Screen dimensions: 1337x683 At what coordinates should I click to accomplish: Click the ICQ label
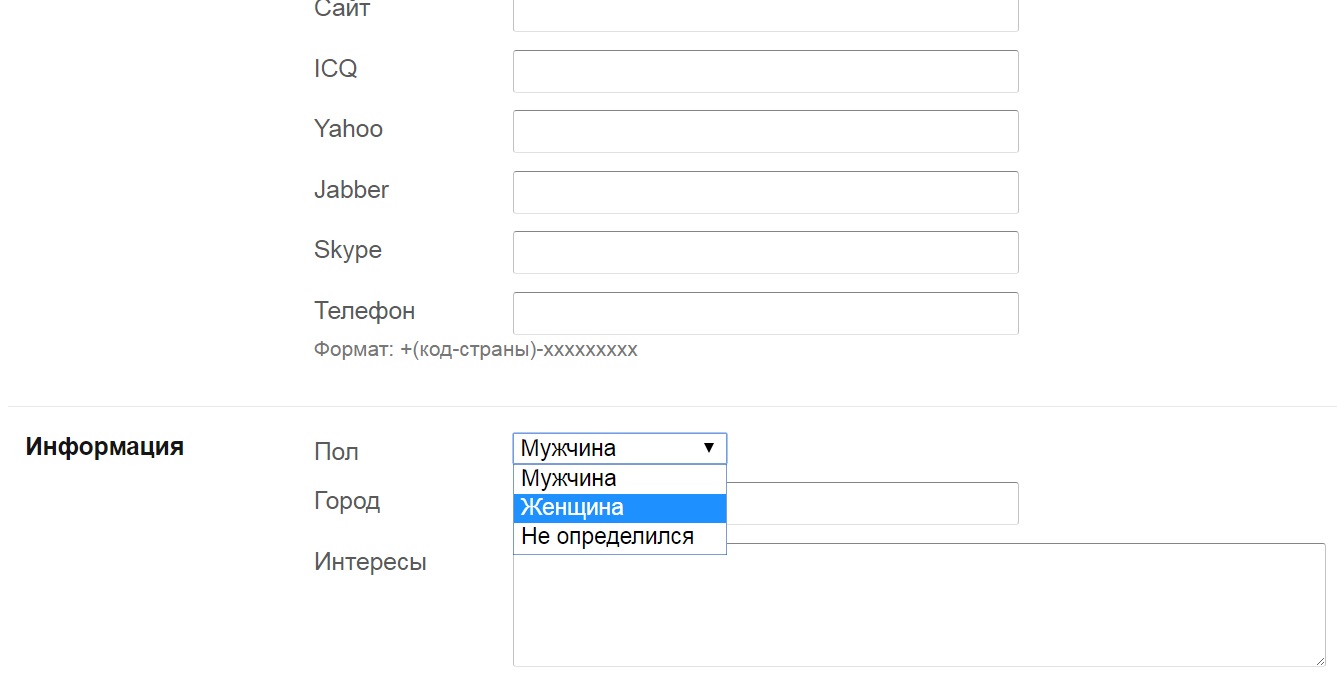336,69
